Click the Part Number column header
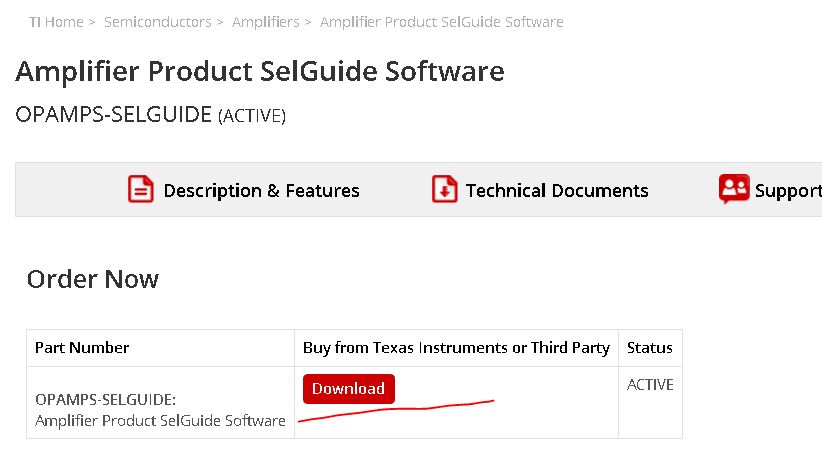 click(82, 347)
